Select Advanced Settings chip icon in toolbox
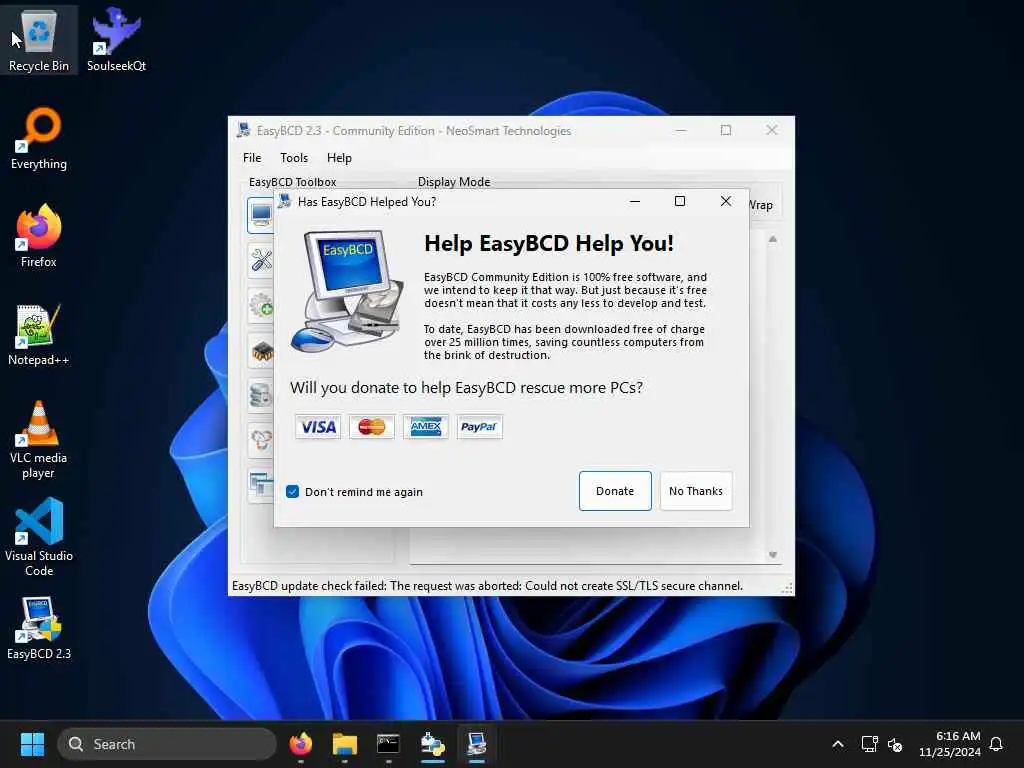The height and width of the screenshot is (768, 1024). [x=261, y=351]
